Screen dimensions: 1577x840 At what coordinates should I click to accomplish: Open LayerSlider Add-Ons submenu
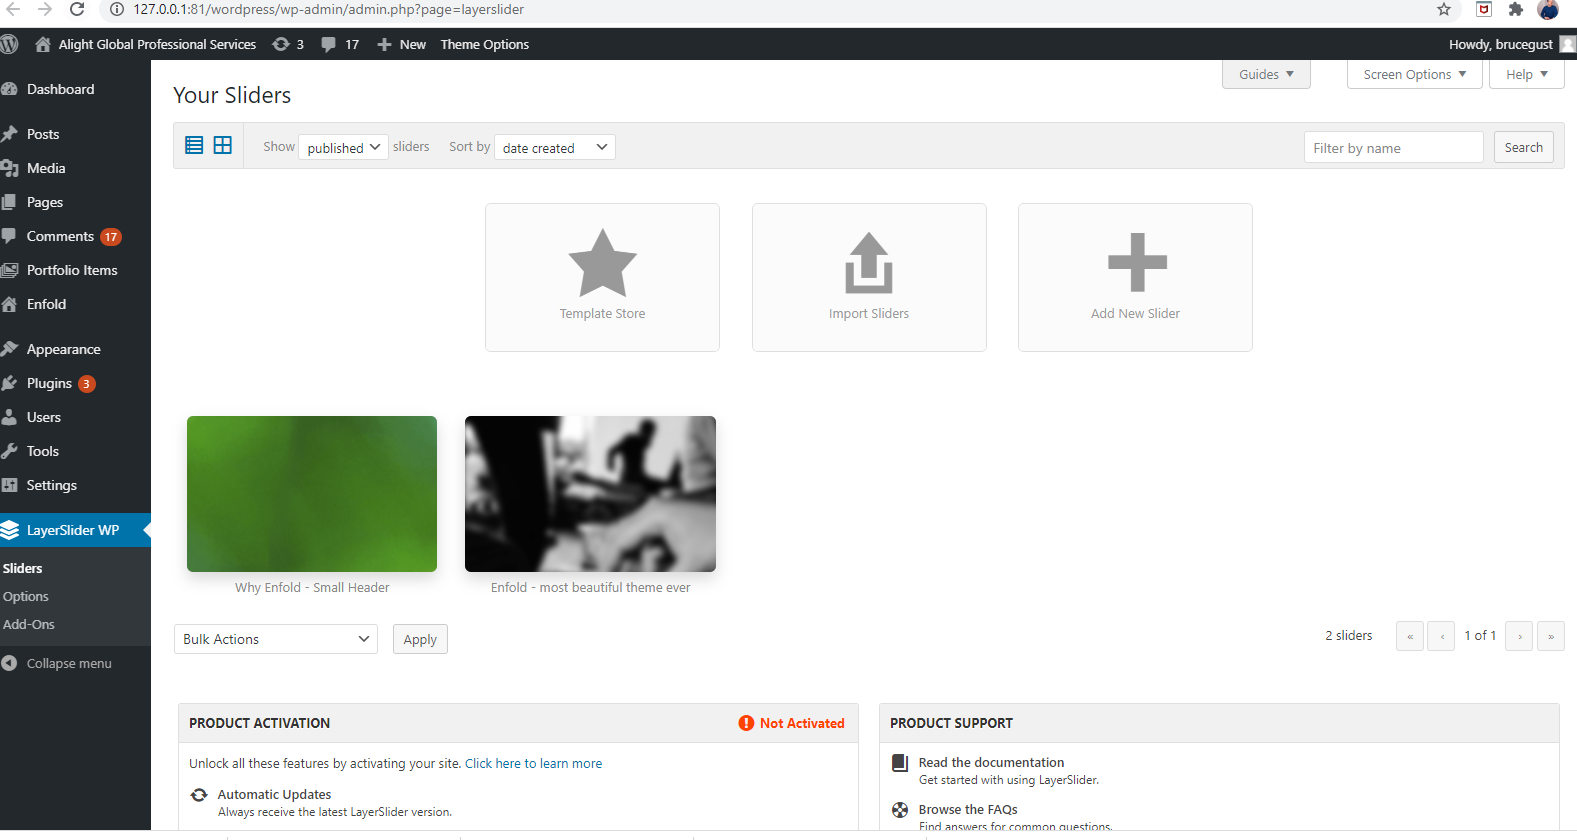click(29, 624)
